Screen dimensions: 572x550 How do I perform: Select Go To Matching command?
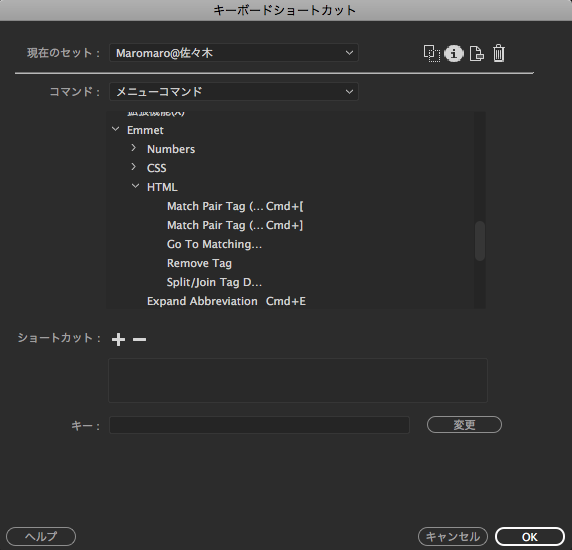(214, 244)
